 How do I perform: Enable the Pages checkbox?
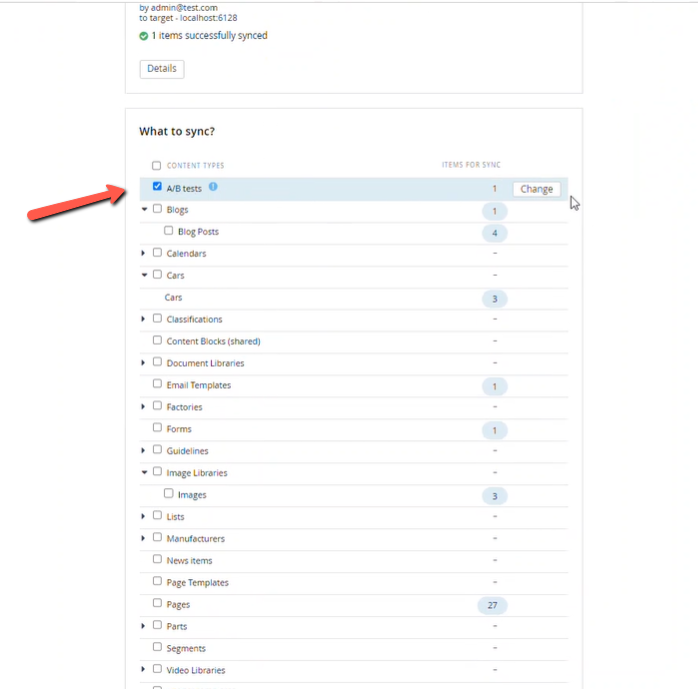pos(157,603)
